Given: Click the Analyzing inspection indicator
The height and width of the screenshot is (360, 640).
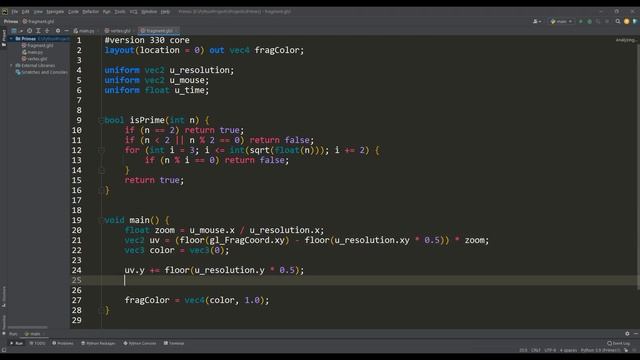Looking at the screenshot, I should tap(625, 40).
